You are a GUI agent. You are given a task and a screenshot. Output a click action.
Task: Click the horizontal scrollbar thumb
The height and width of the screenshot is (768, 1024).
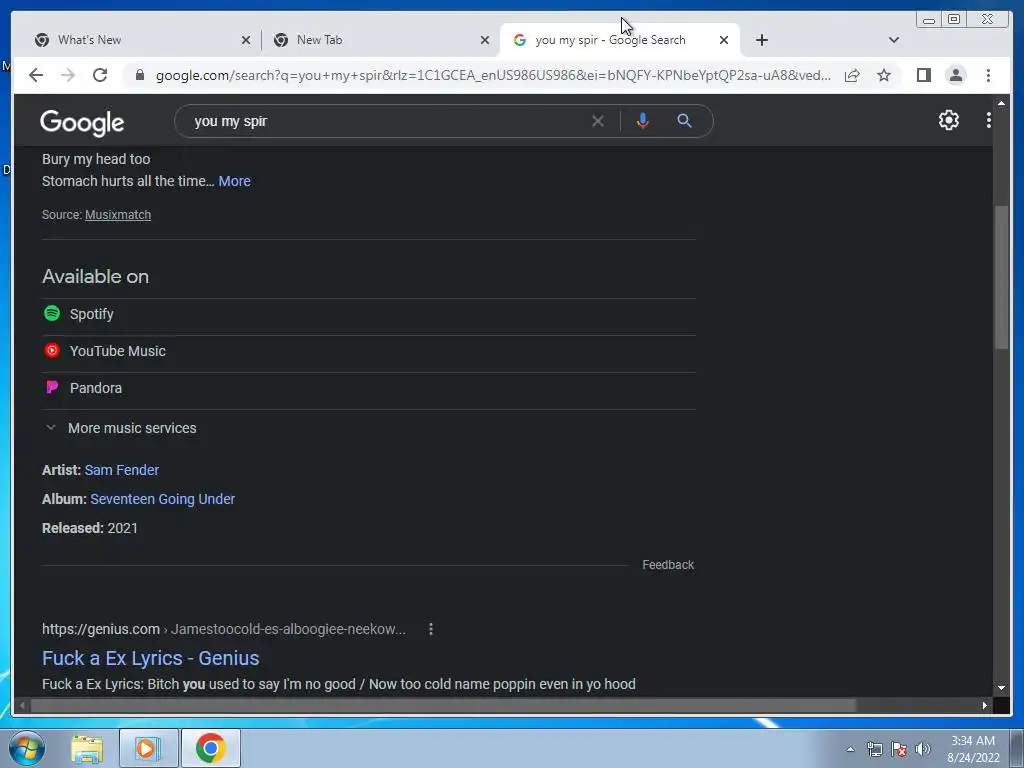pos(443,705)
